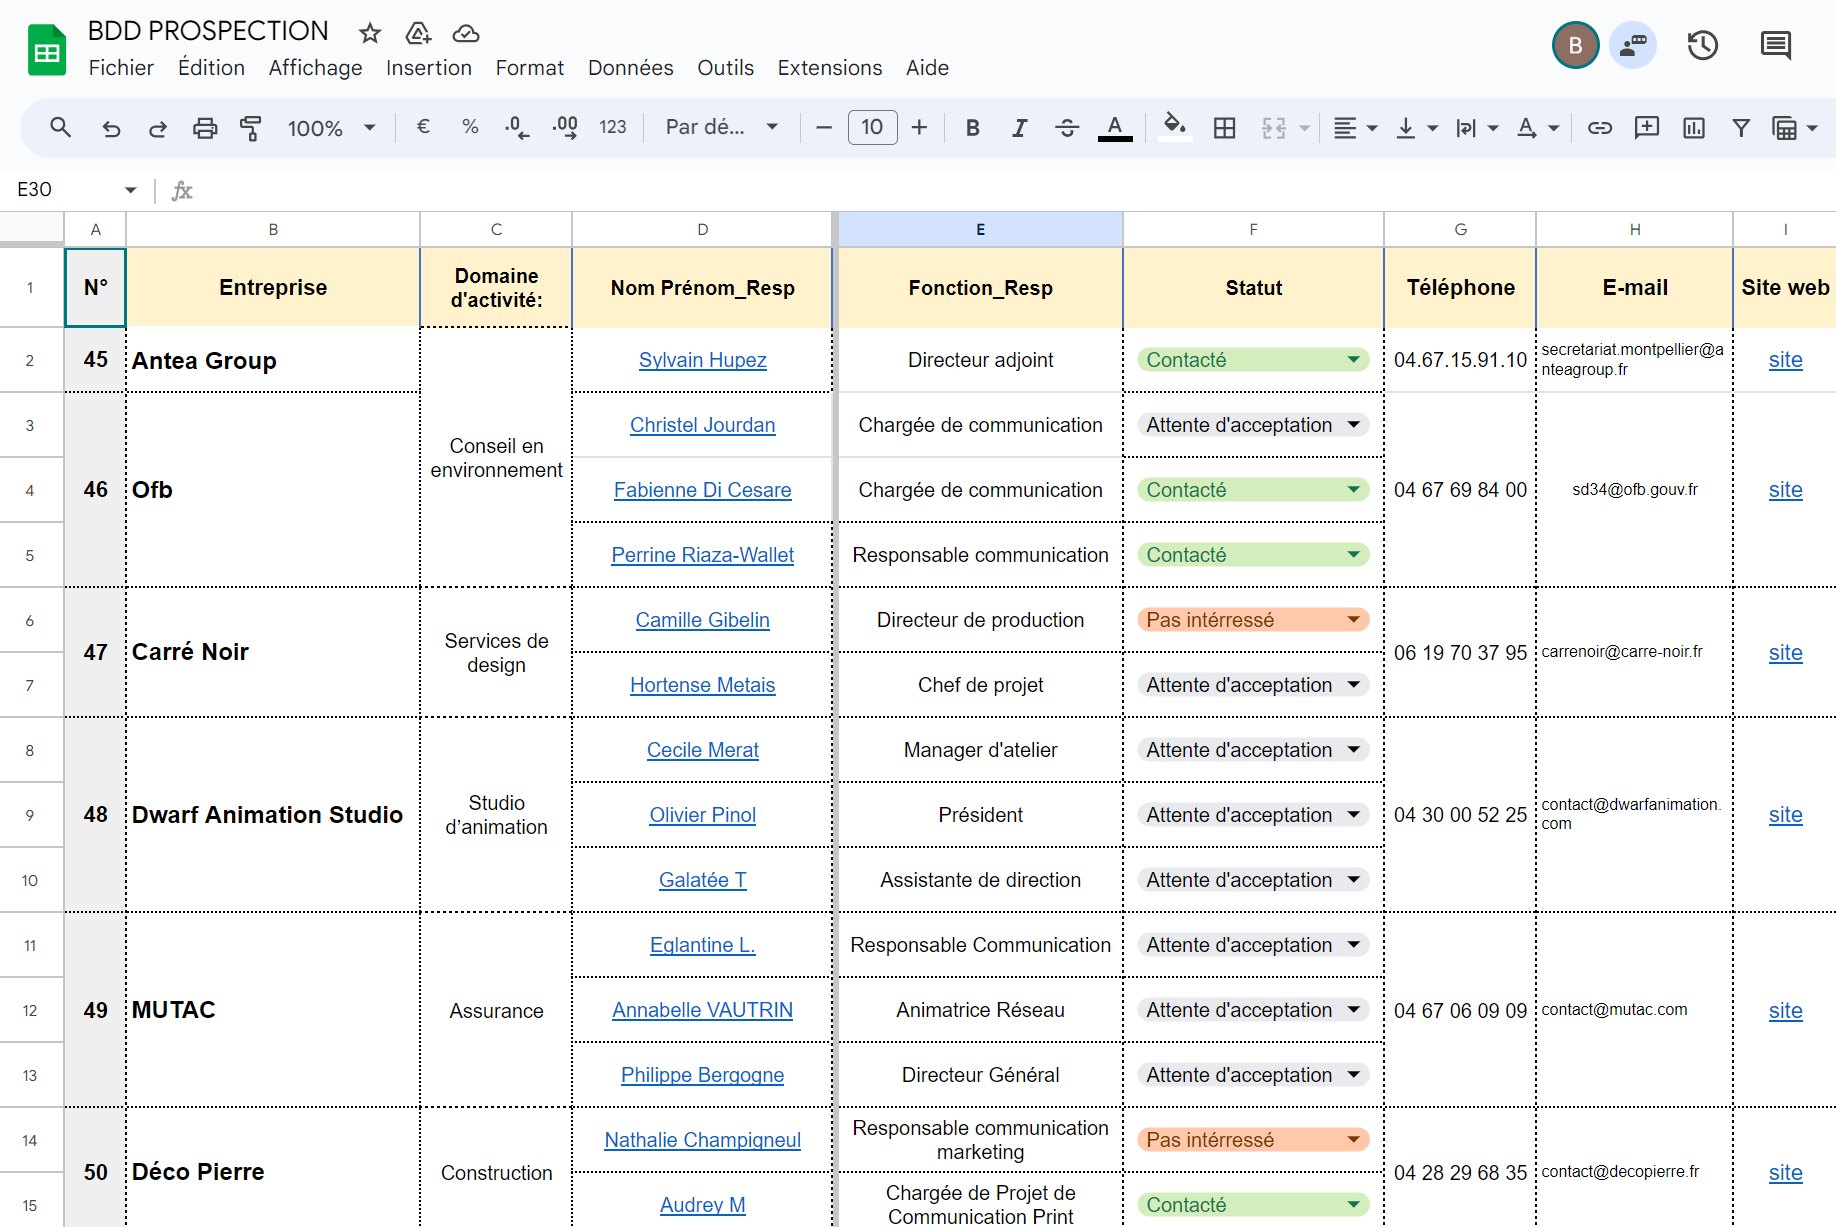
Task: Select column E header
Action: [980, 229]
